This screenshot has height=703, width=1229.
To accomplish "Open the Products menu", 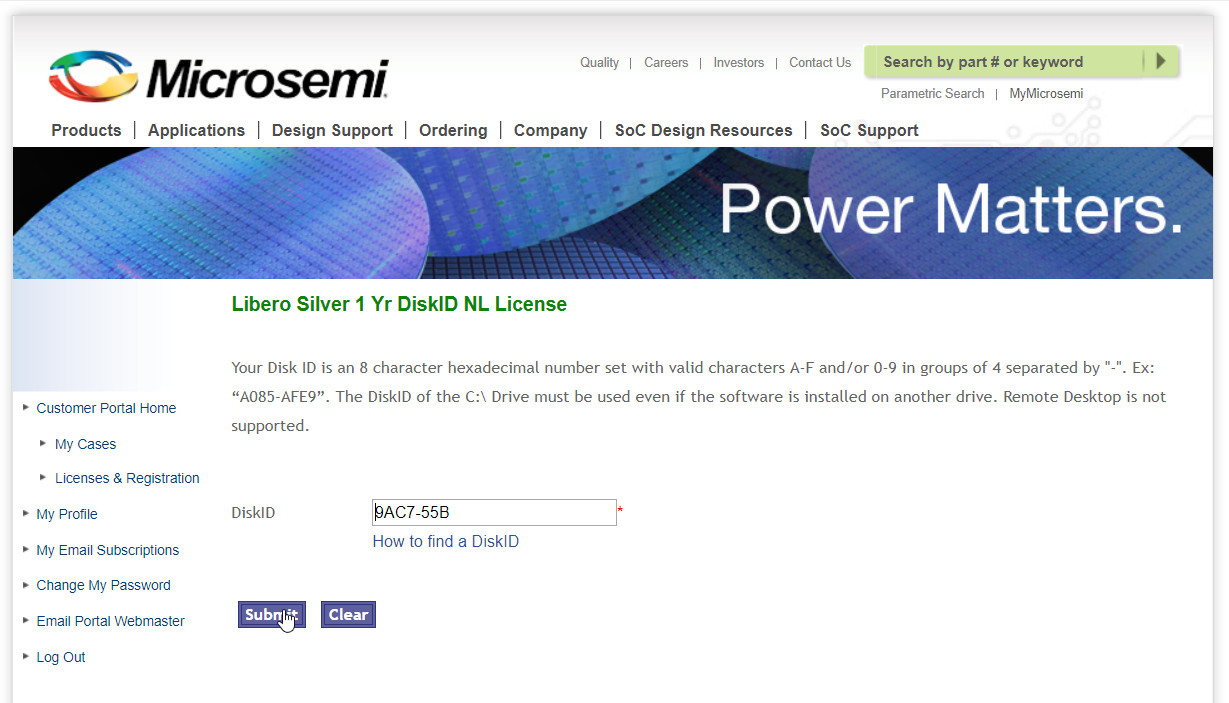I will pyautogui.click(x=86, y=130).
